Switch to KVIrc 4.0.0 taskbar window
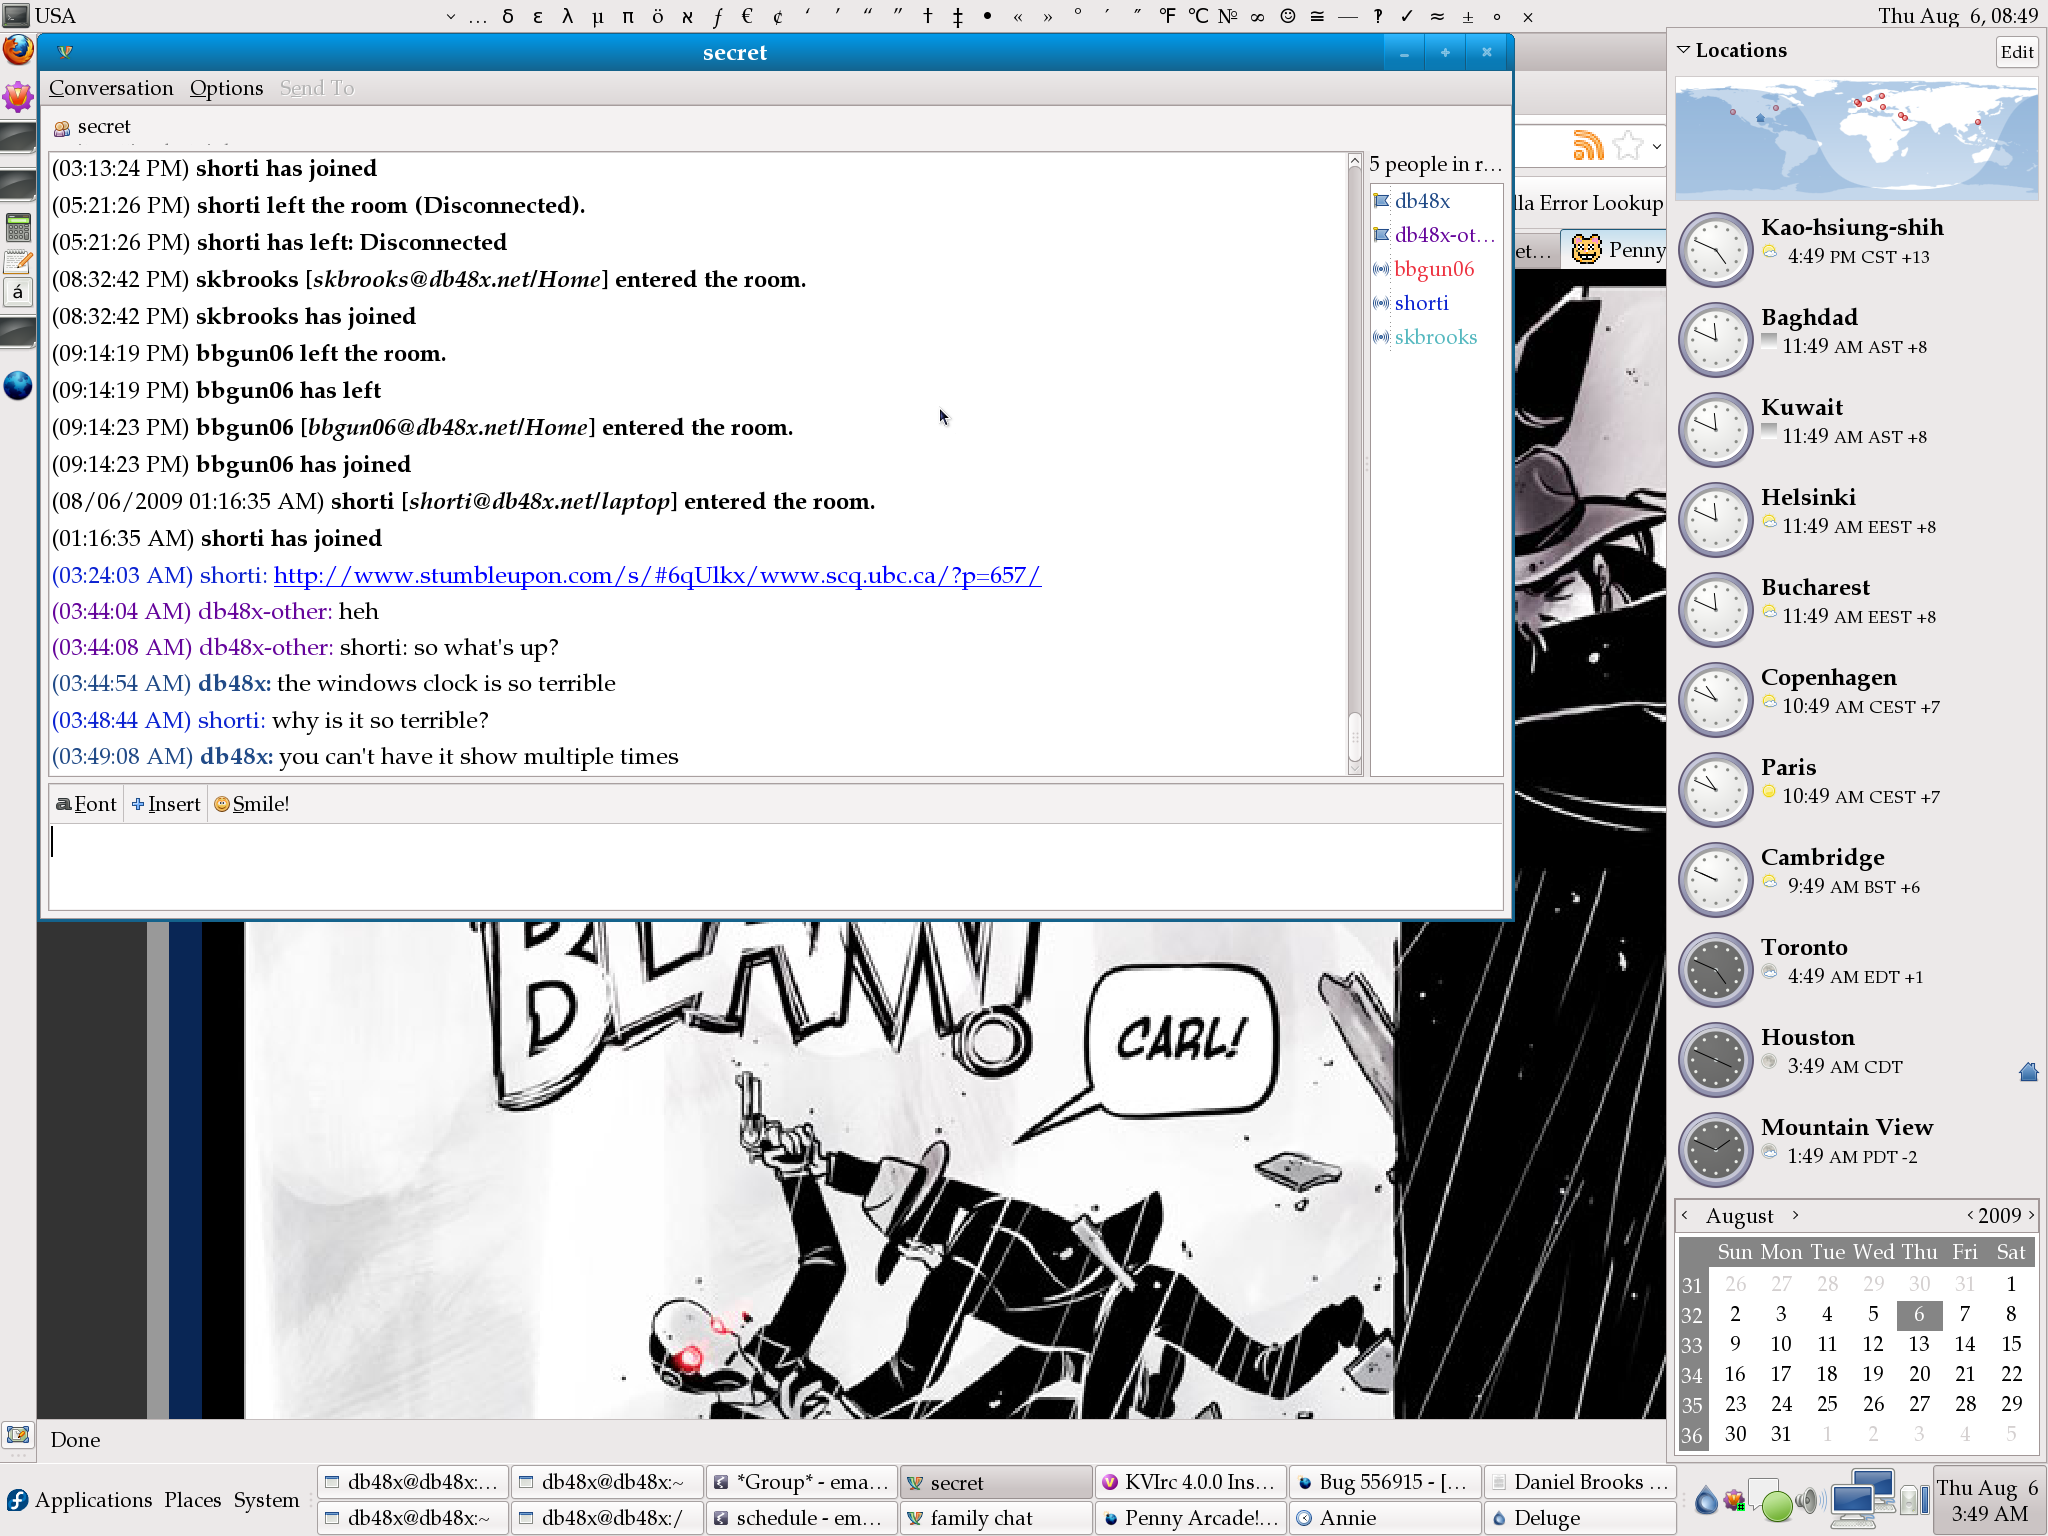The height and width of the screenshot is (1536, 2048). (1190, 1481)
